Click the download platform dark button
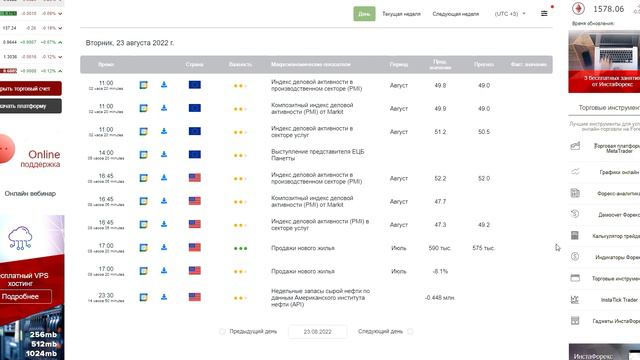640x360 pixels. coord(30,106)
